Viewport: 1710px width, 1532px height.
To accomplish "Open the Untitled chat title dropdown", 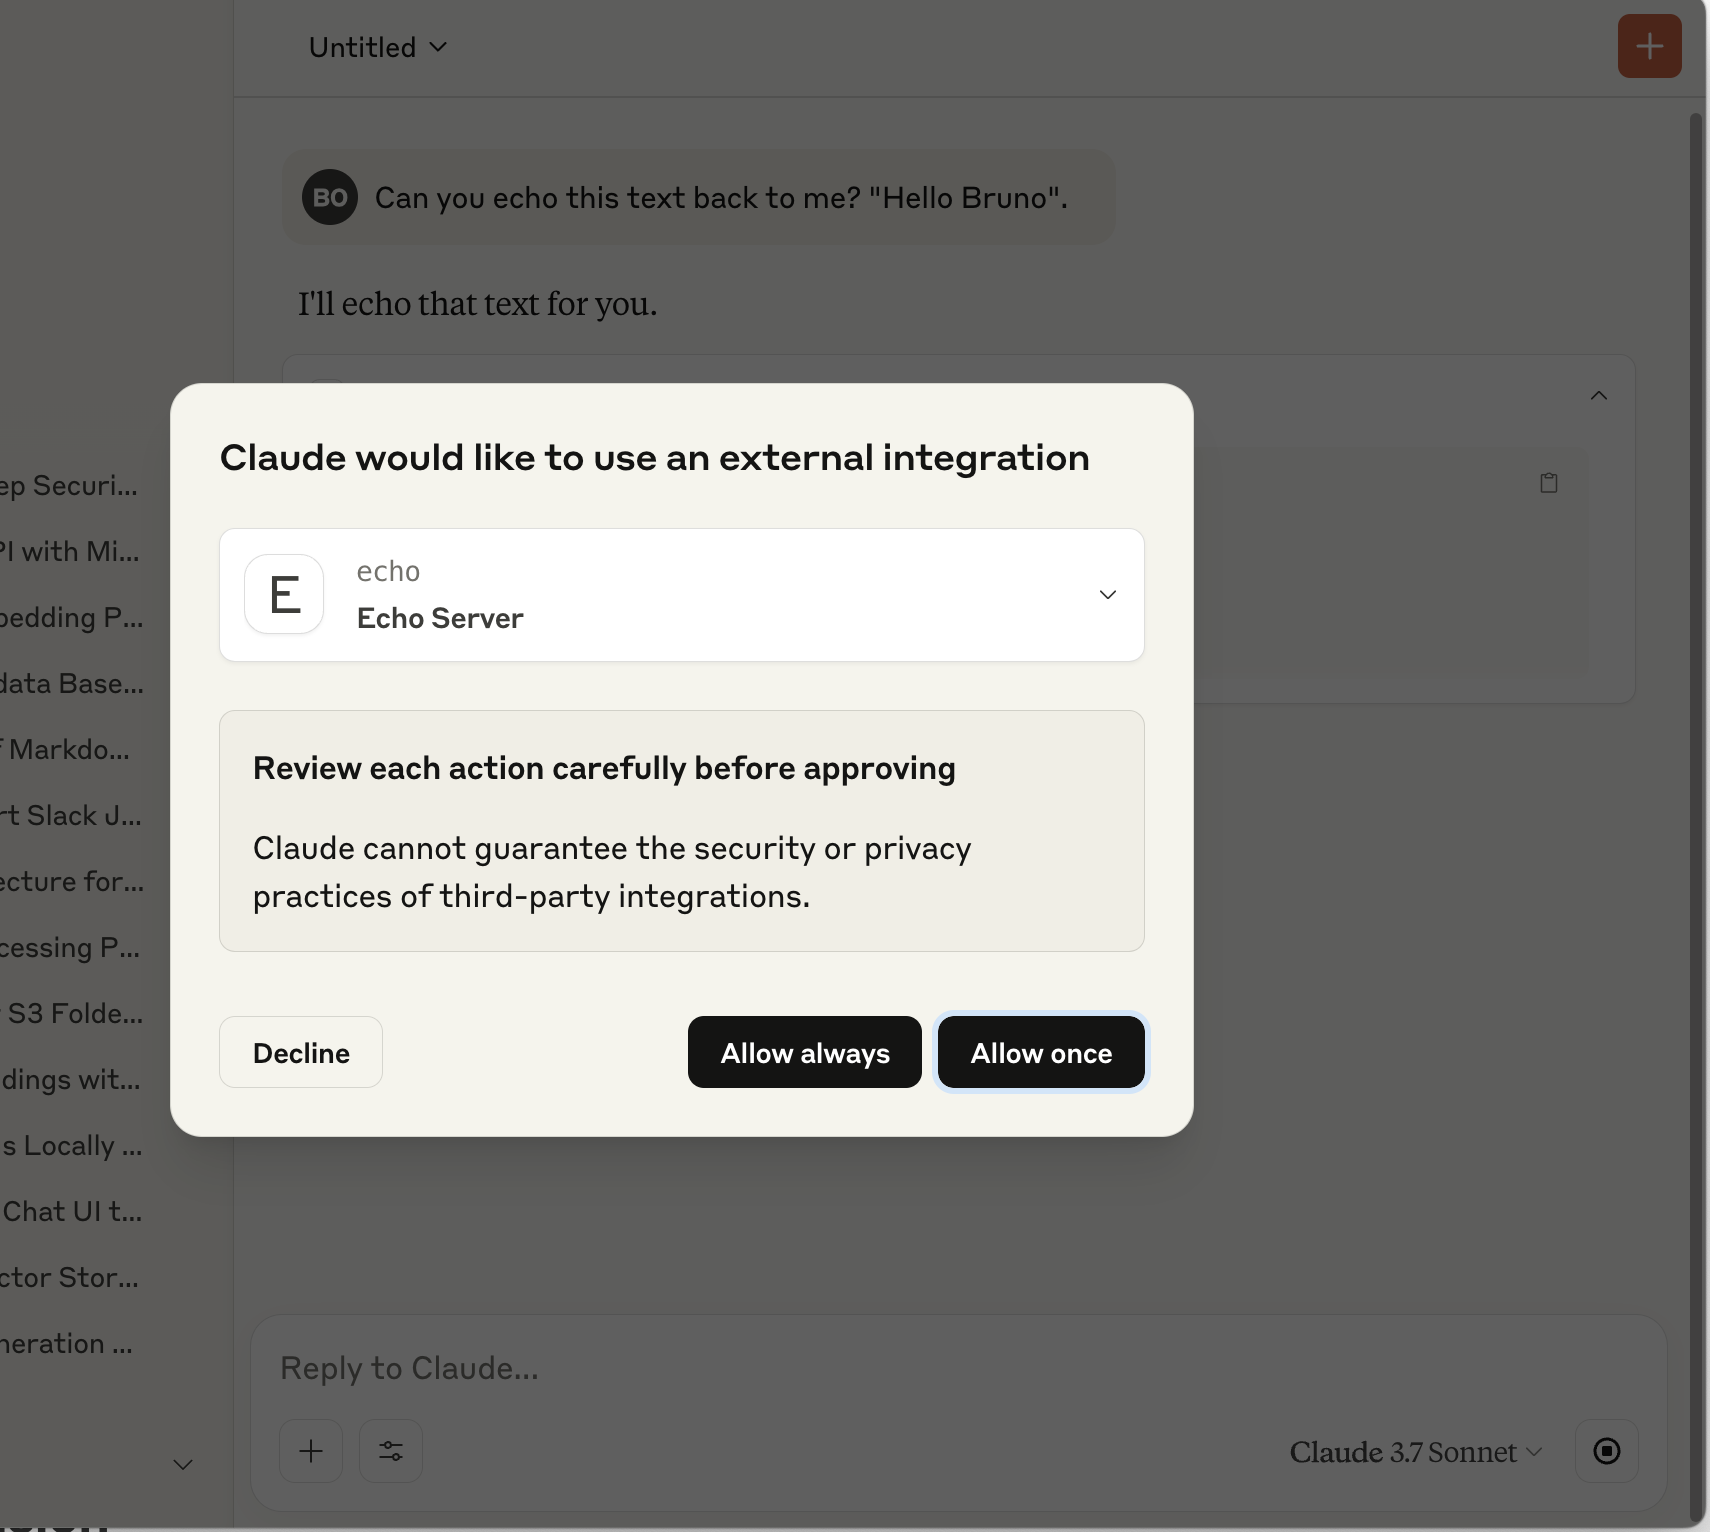I will pos(378,47).
